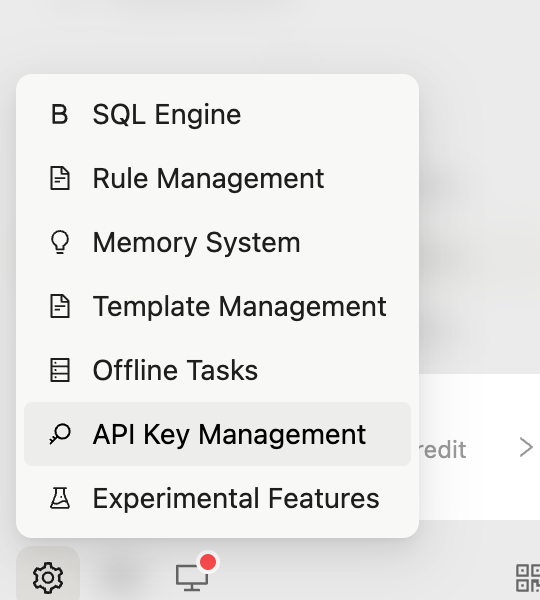Viewport: 540px width, 600px height.
Task: Open the Offline Tasks menu entry
Action: point(217,370)
